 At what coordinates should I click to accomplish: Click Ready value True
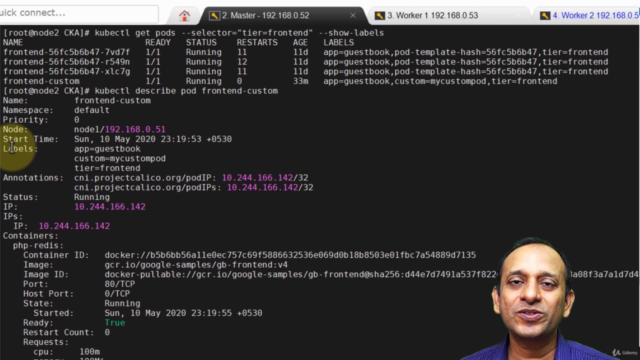pos(115,323)
